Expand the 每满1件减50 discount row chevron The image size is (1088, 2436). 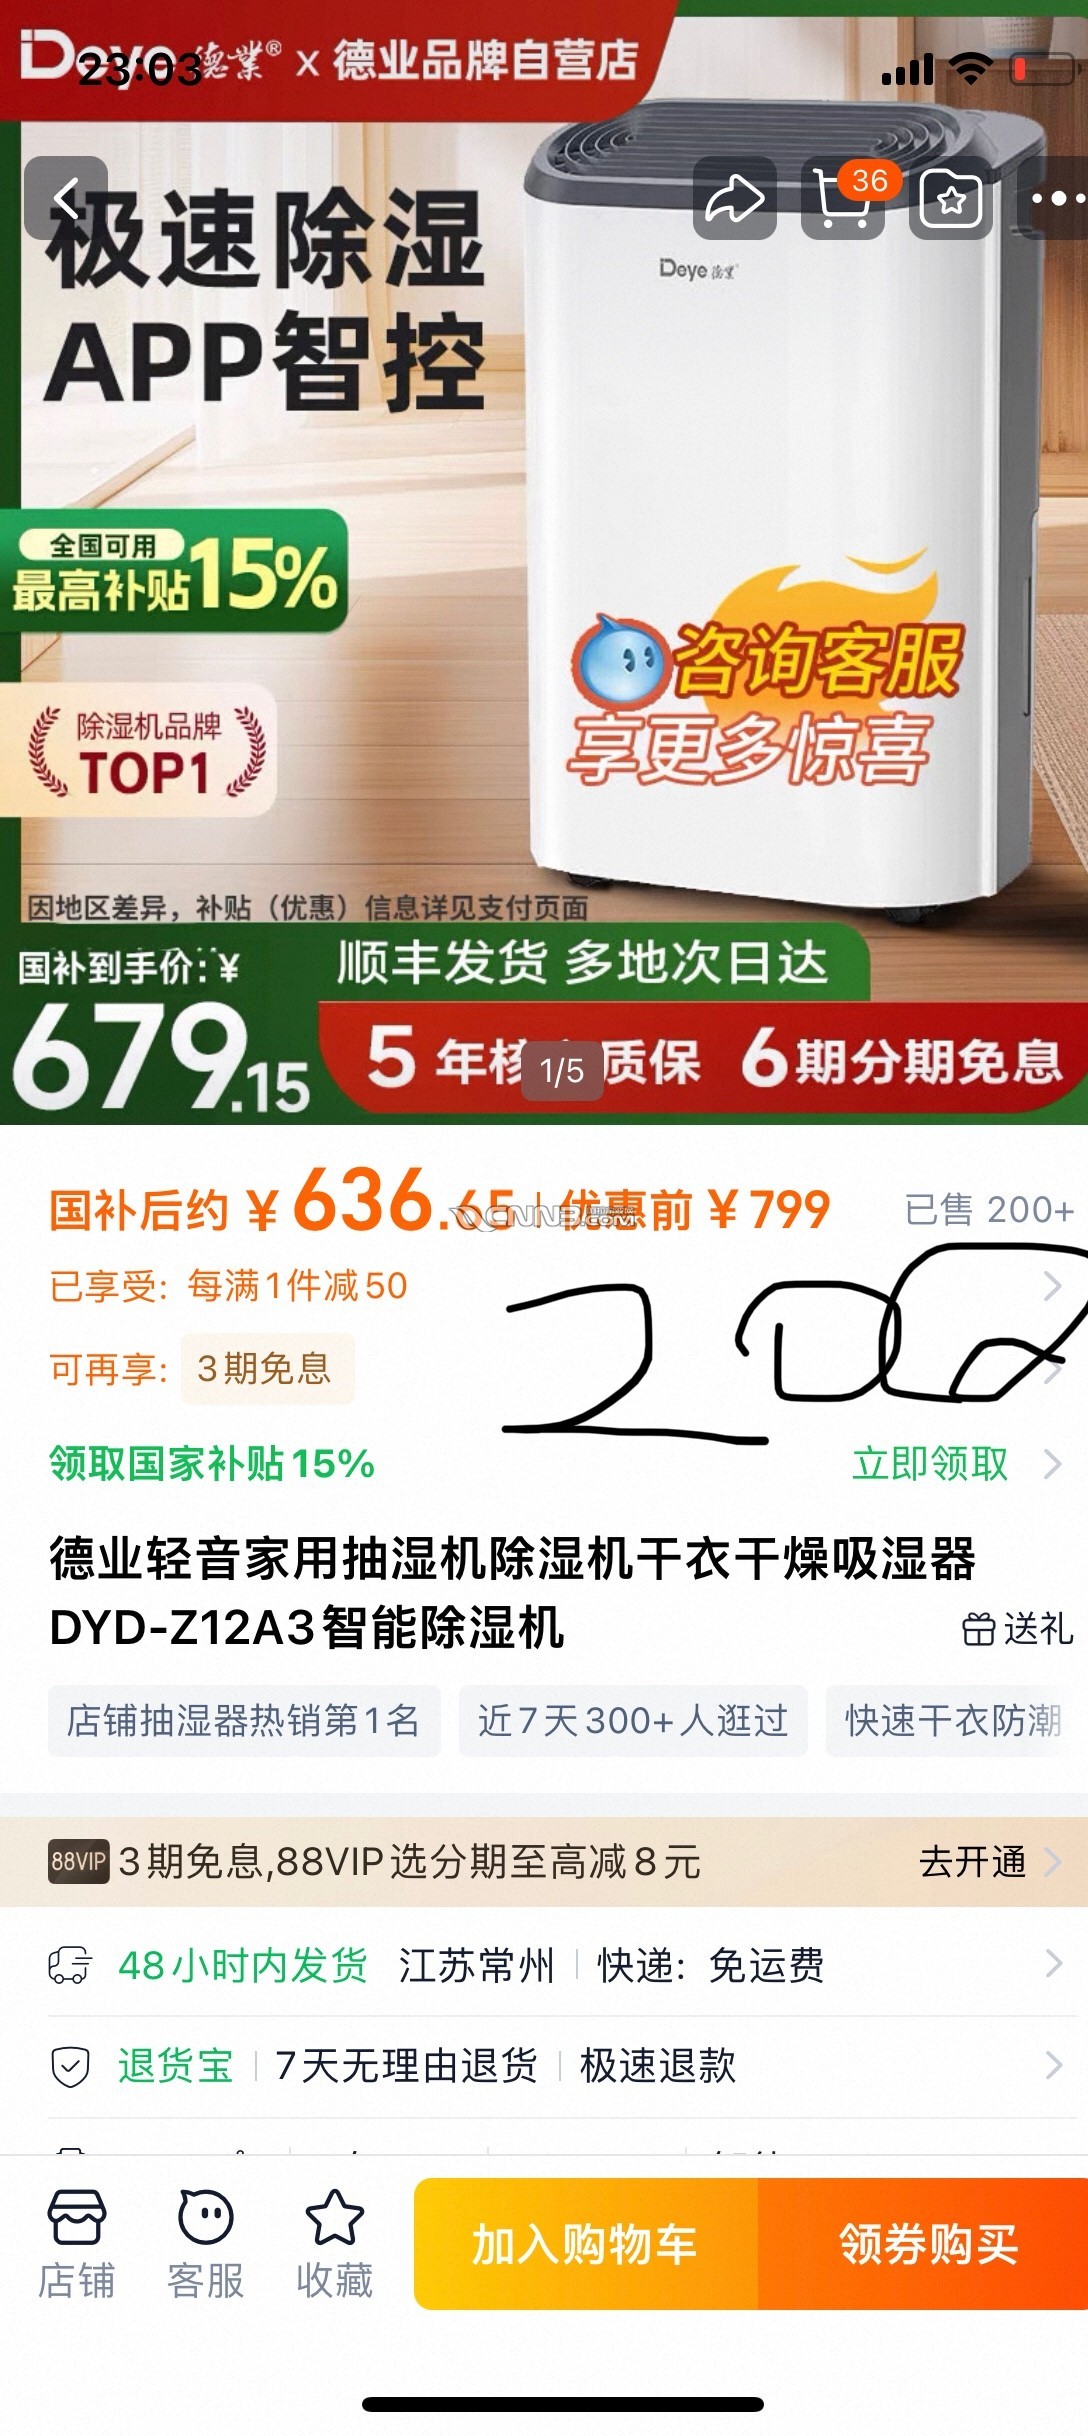click(x=1052, y=1286)
